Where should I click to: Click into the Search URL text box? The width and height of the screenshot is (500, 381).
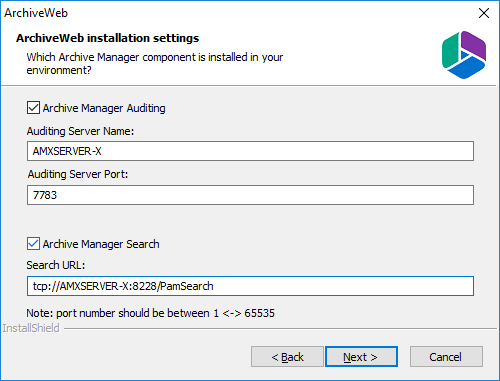[x=250, y=286]
